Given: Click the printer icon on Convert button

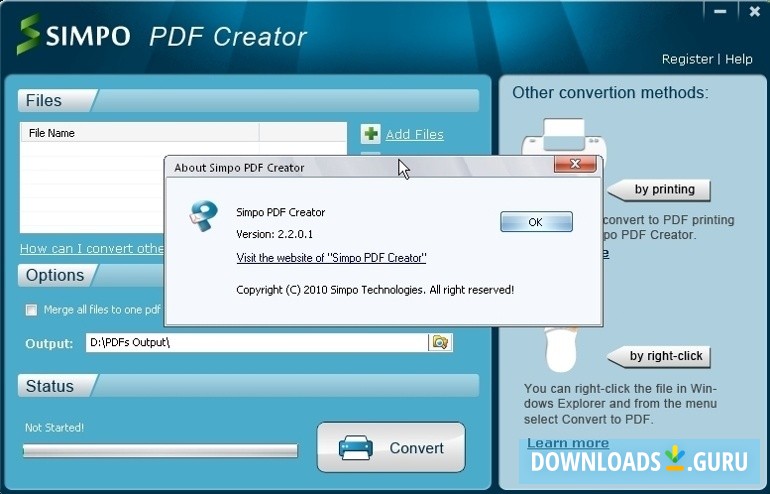Looking at the screenshot, I should coord(356,447).
